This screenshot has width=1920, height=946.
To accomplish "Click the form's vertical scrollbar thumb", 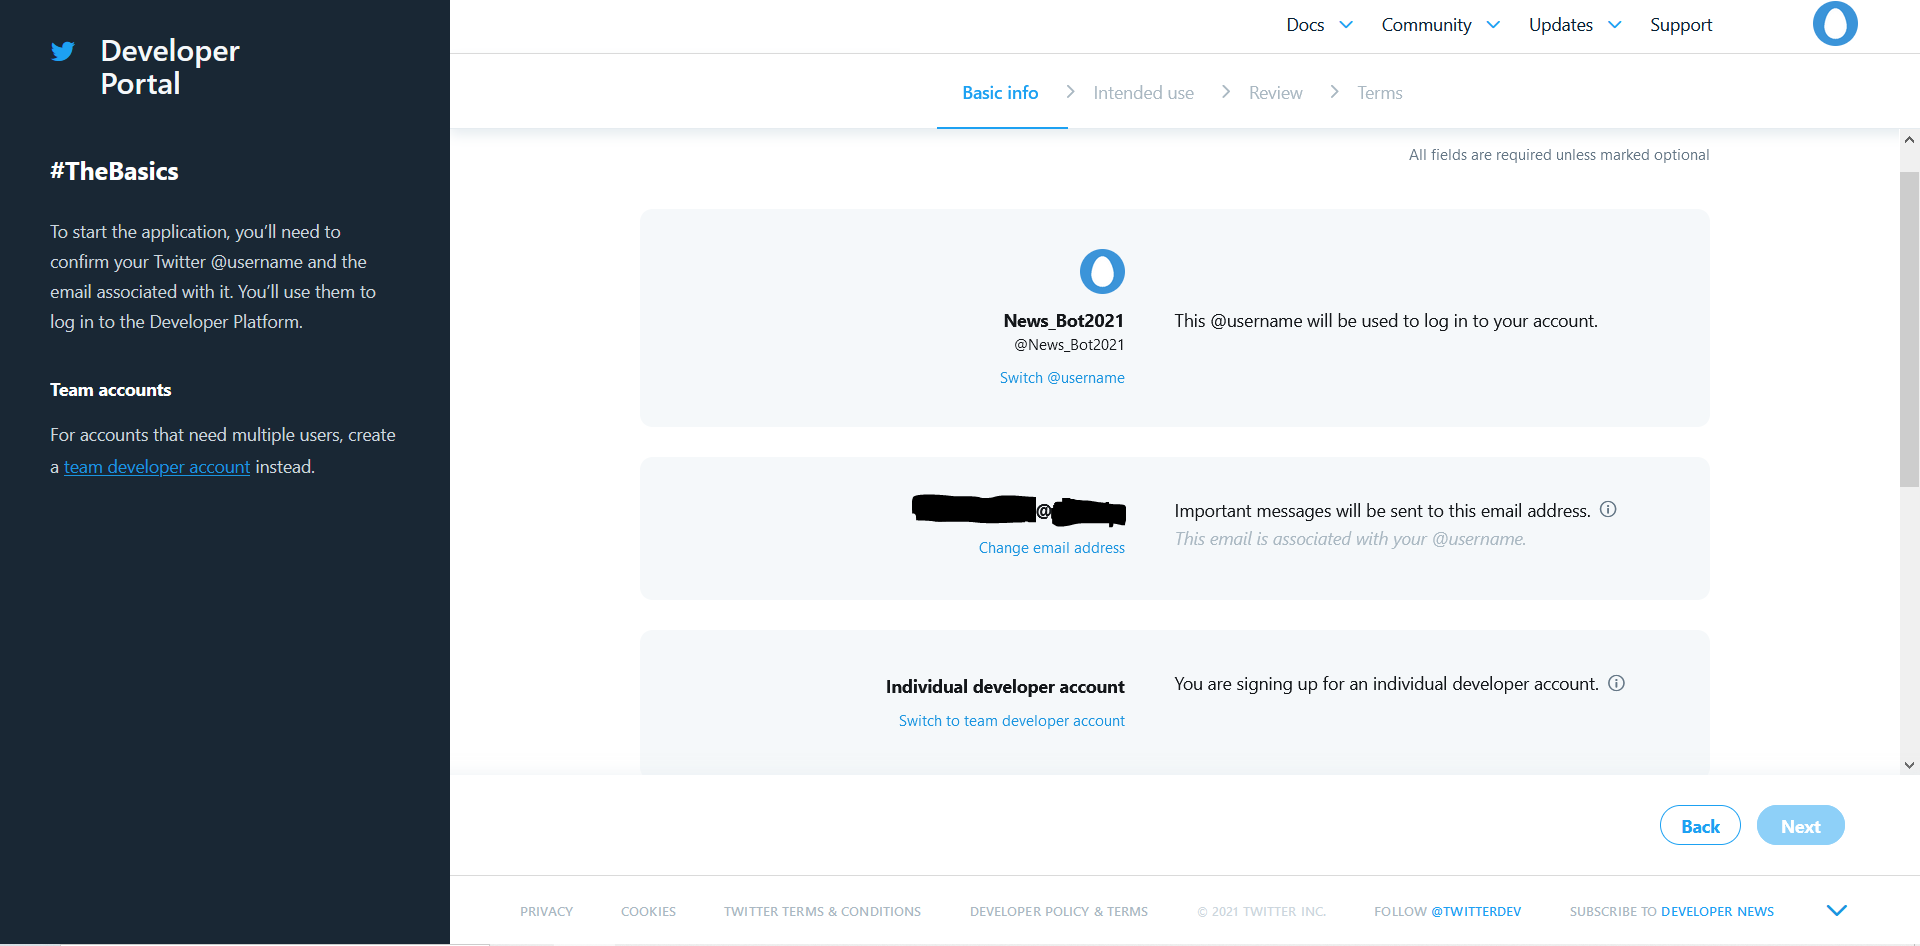I will (1909, 329).
